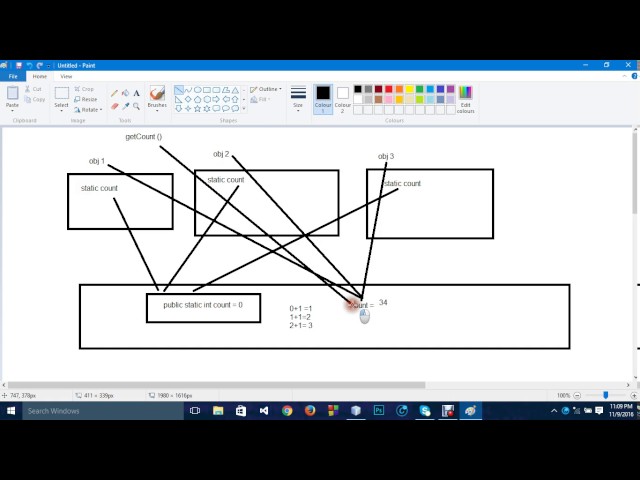Click the Cut button
The height and width of the screenshot is (480, 640).
click(x=33, y=89)
